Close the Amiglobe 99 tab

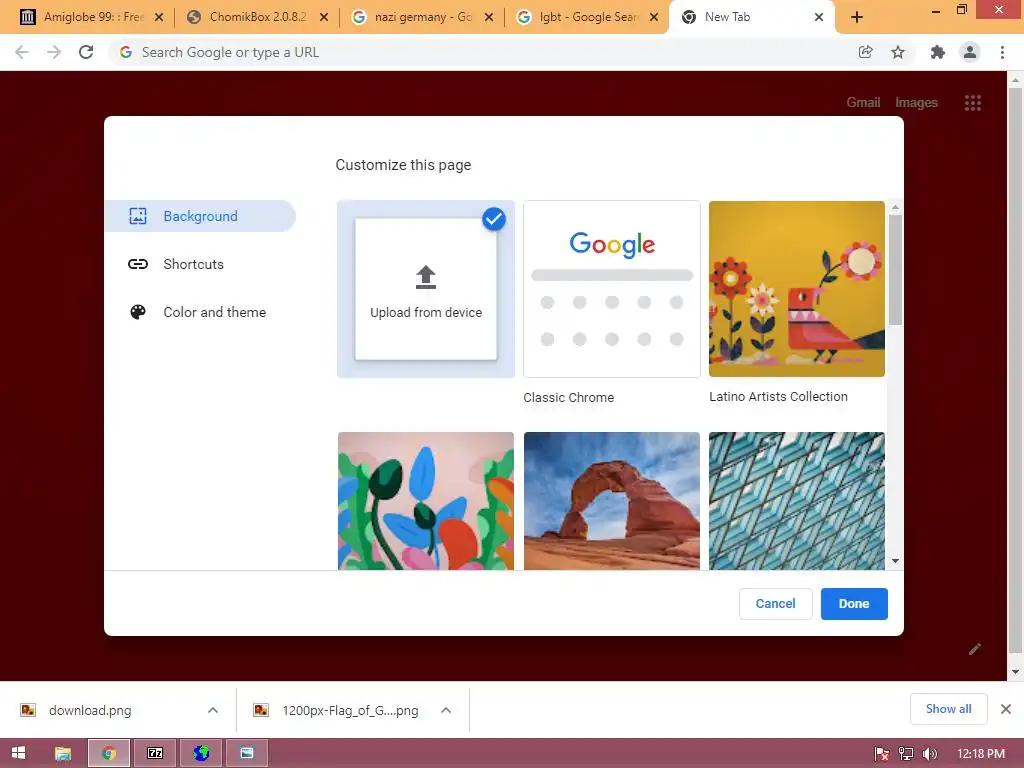click(159, 18)
